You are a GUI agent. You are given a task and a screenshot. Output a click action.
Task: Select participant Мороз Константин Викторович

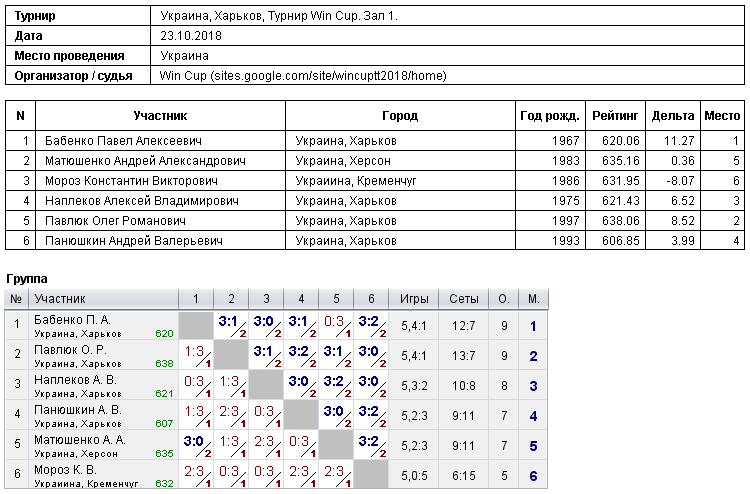pyautogui.click(x=131, y=181)
